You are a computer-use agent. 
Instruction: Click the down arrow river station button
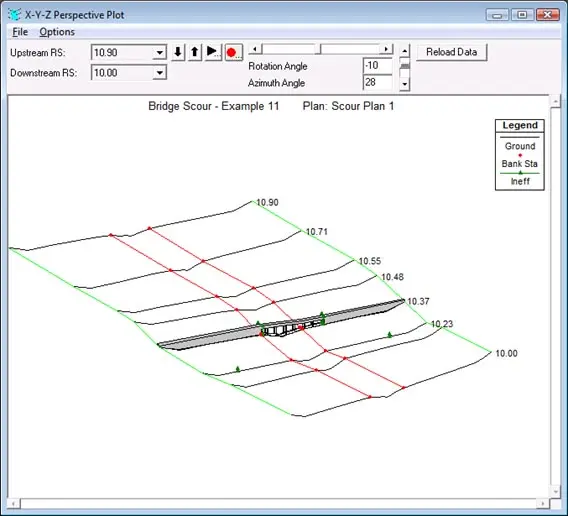(178, 52)
